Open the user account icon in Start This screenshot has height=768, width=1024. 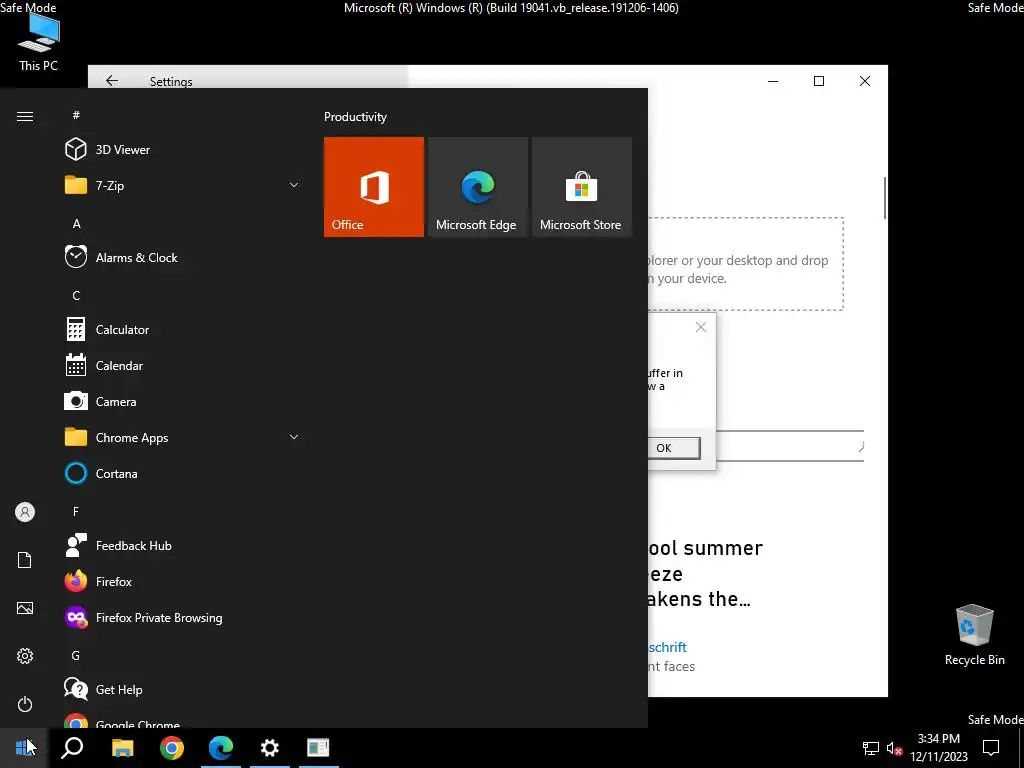pyautogui.click(x=25, y=512)
